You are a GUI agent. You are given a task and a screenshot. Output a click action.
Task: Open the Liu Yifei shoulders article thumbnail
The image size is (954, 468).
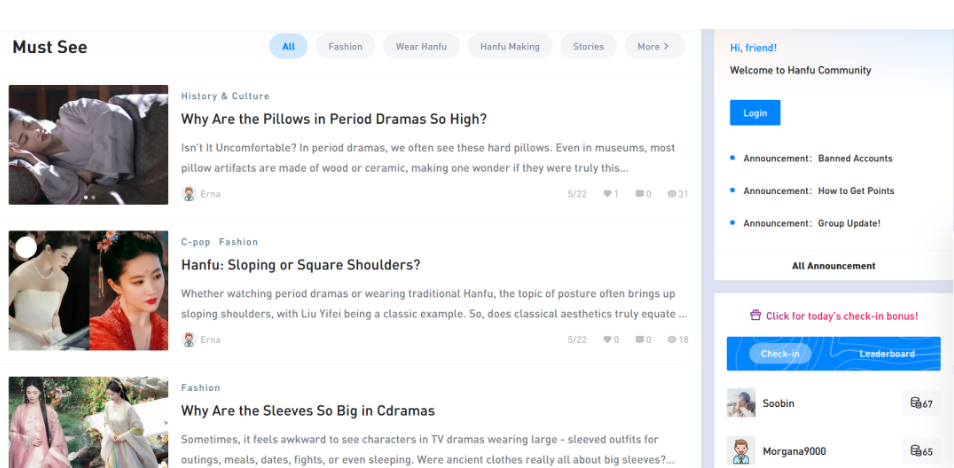(88, 290)
